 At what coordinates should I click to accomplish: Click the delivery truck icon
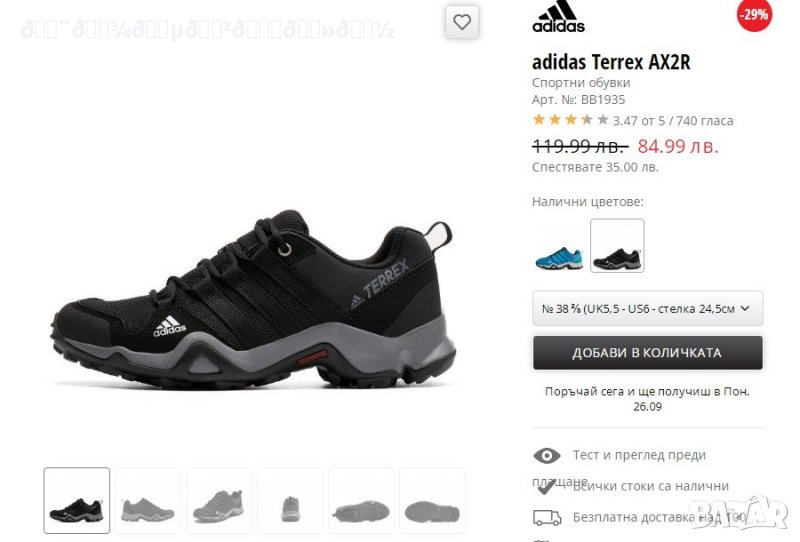[x=547, y=518]
